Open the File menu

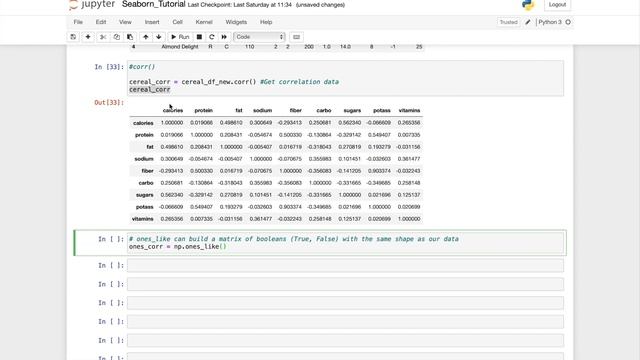[78, 22]
